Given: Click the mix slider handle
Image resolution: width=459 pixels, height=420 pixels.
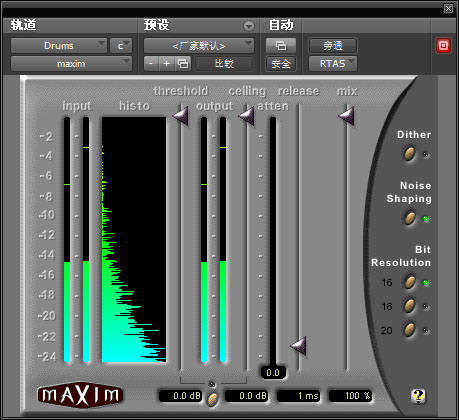Looking at the screenshot, I should tap(346, 116).
